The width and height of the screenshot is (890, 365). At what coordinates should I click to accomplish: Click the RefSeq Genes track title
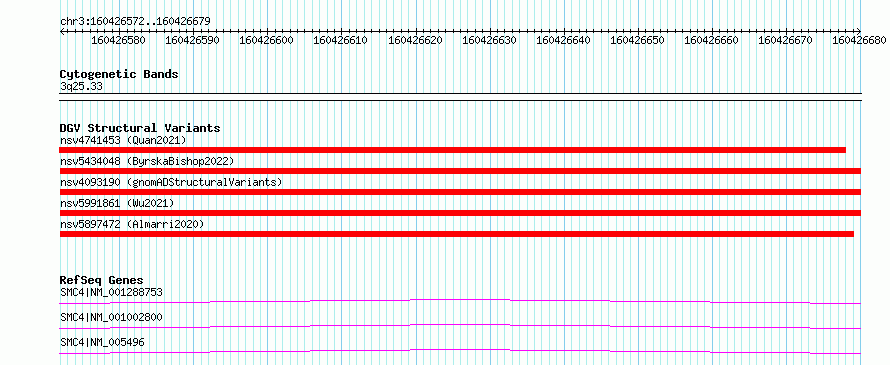click(x=102, y=280)
